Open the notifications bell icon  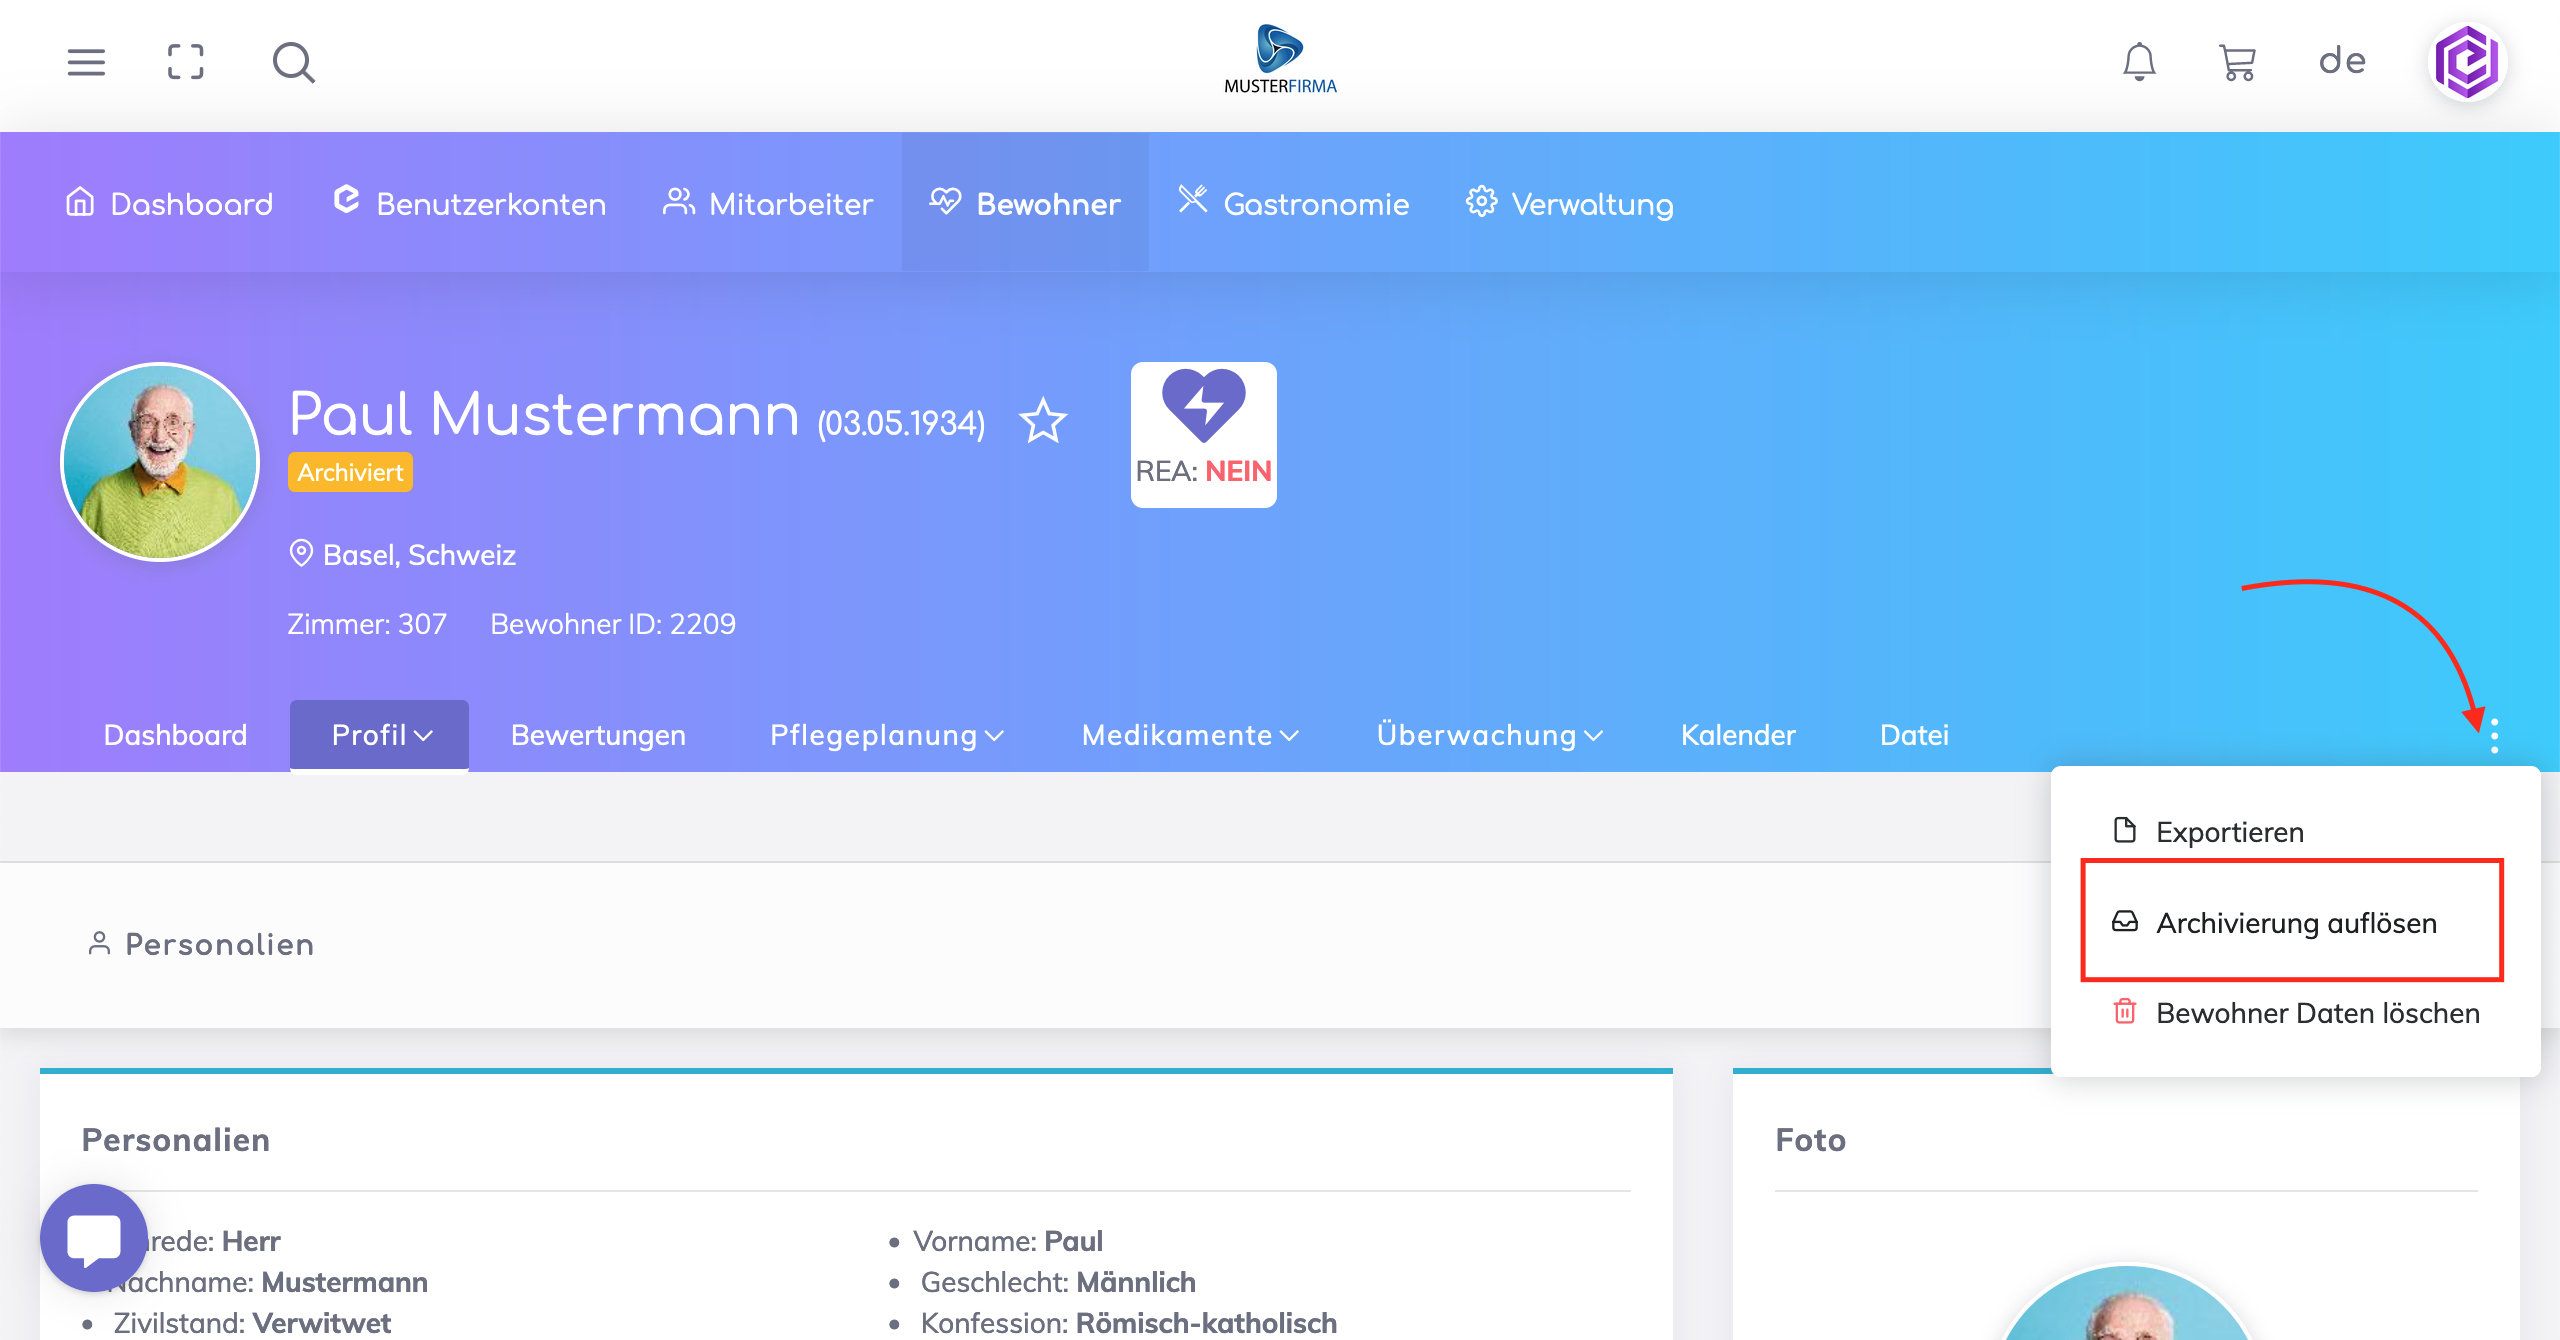[2139, 62]
